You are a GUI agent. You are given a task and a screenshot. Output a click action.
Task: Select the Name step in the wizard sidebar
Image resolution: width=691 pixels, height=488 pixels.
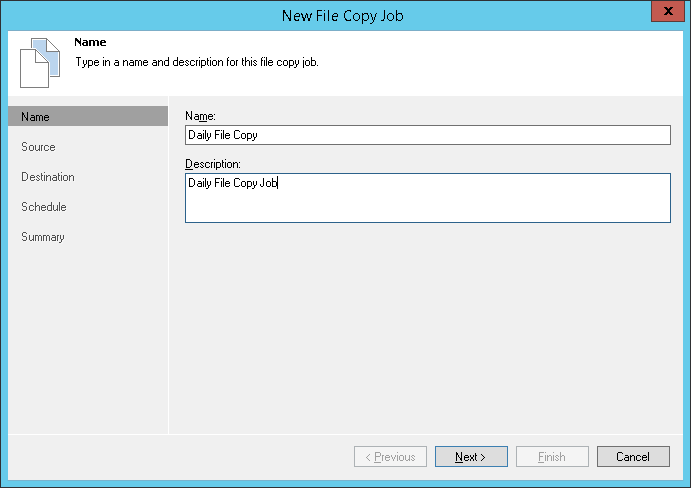pyautogui.click(x=36, y=117)
